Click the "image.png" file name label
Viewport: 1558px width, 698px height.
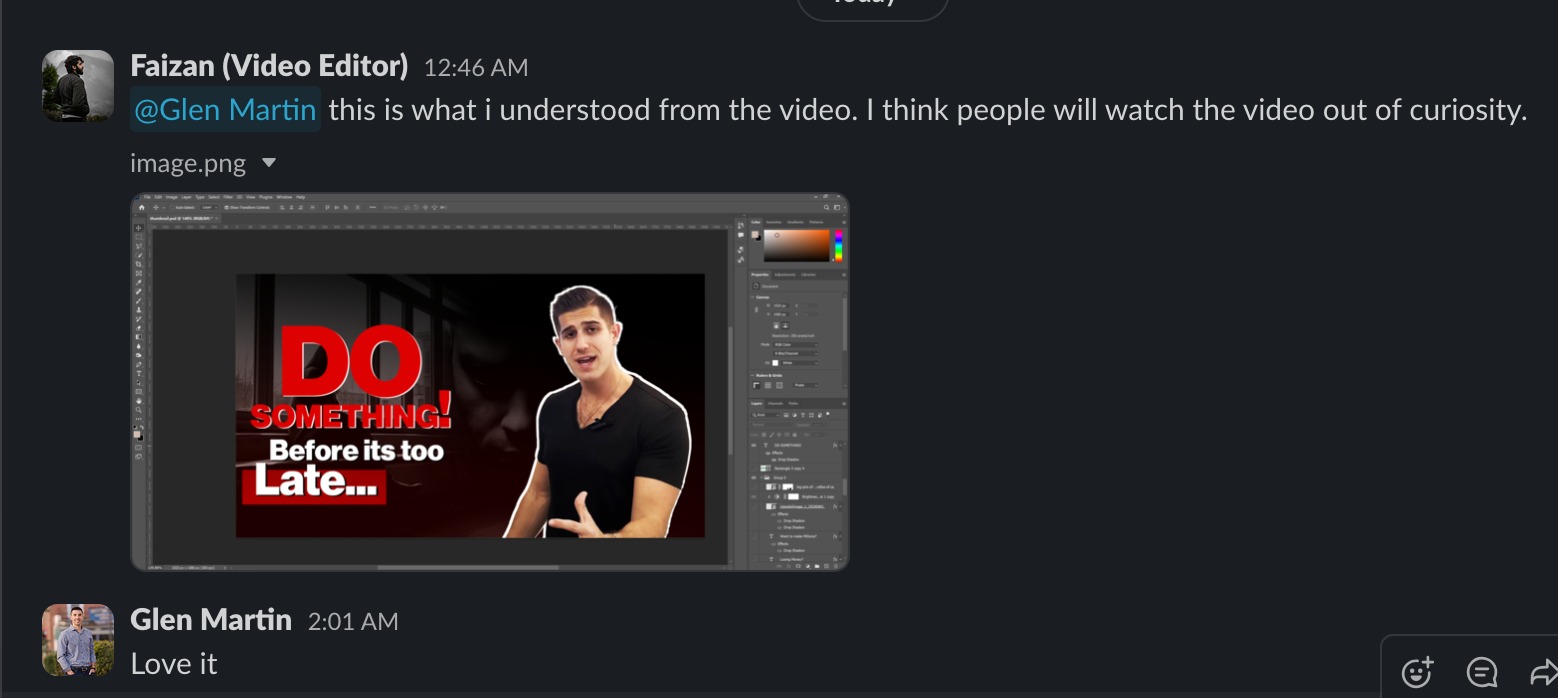[x=189, y=162]
